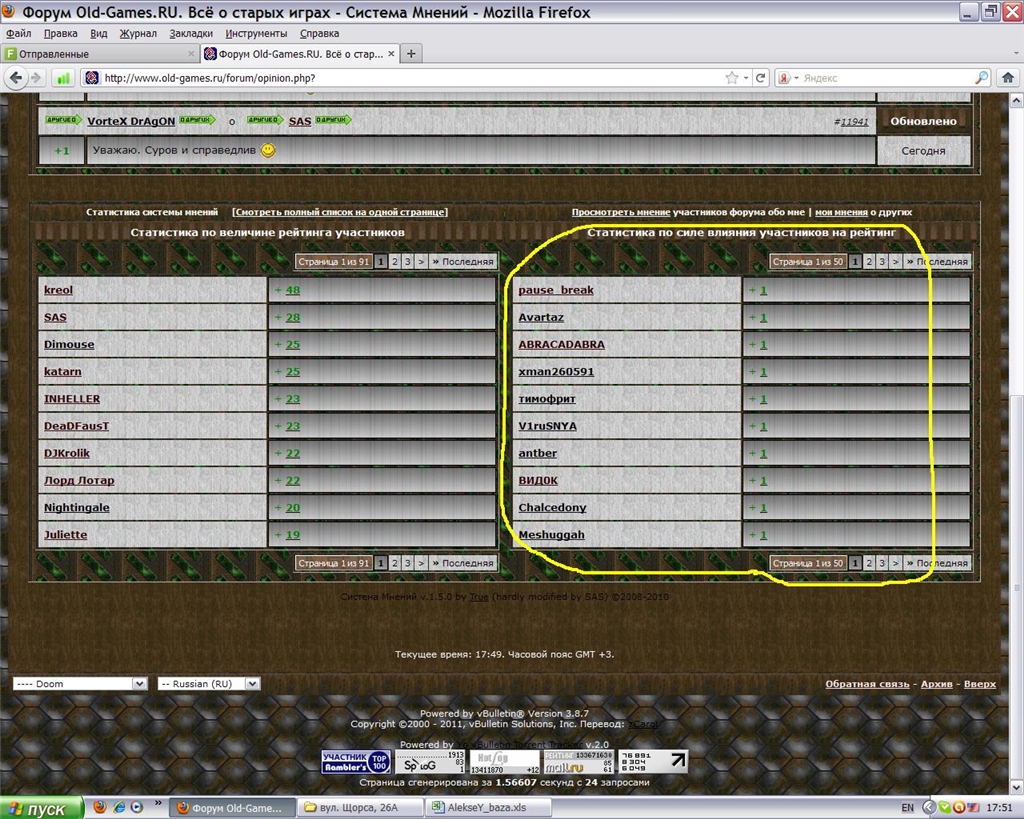Open pause_break user link
Viewport: 1024px width, 819px height.
[556, 290]
